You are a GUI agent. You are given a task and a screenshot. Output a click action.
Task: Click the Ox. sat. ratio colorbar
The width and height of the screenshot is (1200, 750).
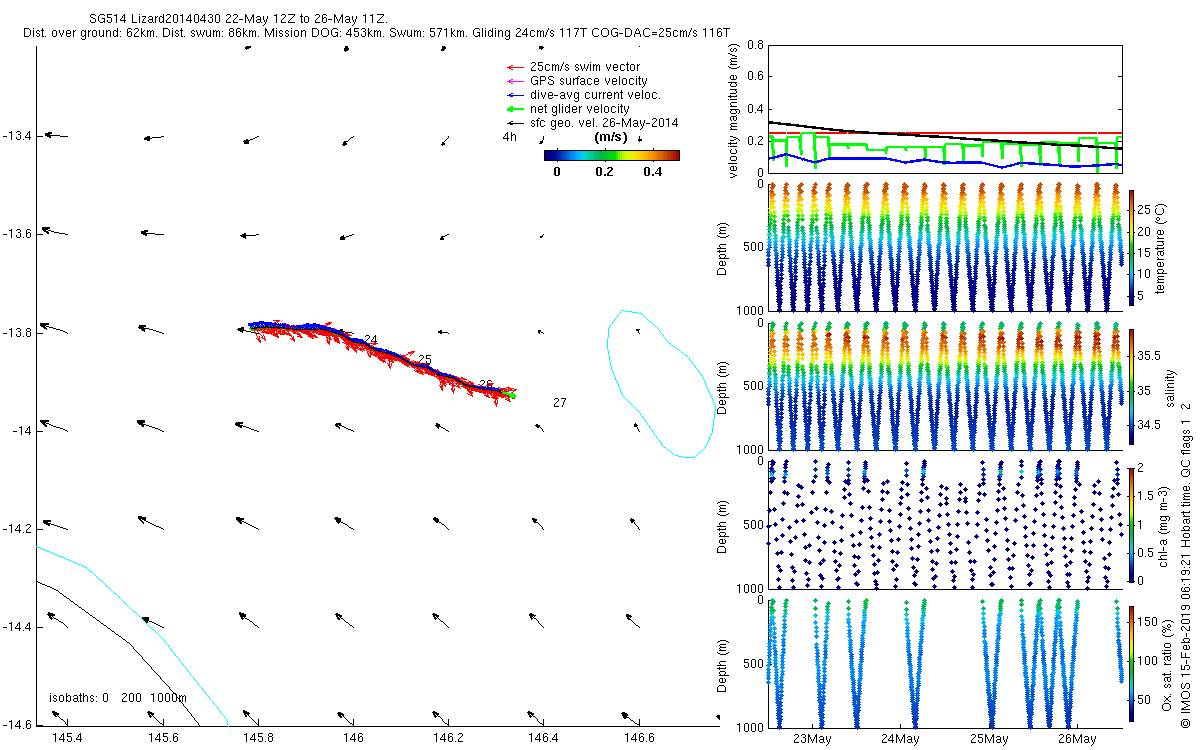pos(1132,661)
